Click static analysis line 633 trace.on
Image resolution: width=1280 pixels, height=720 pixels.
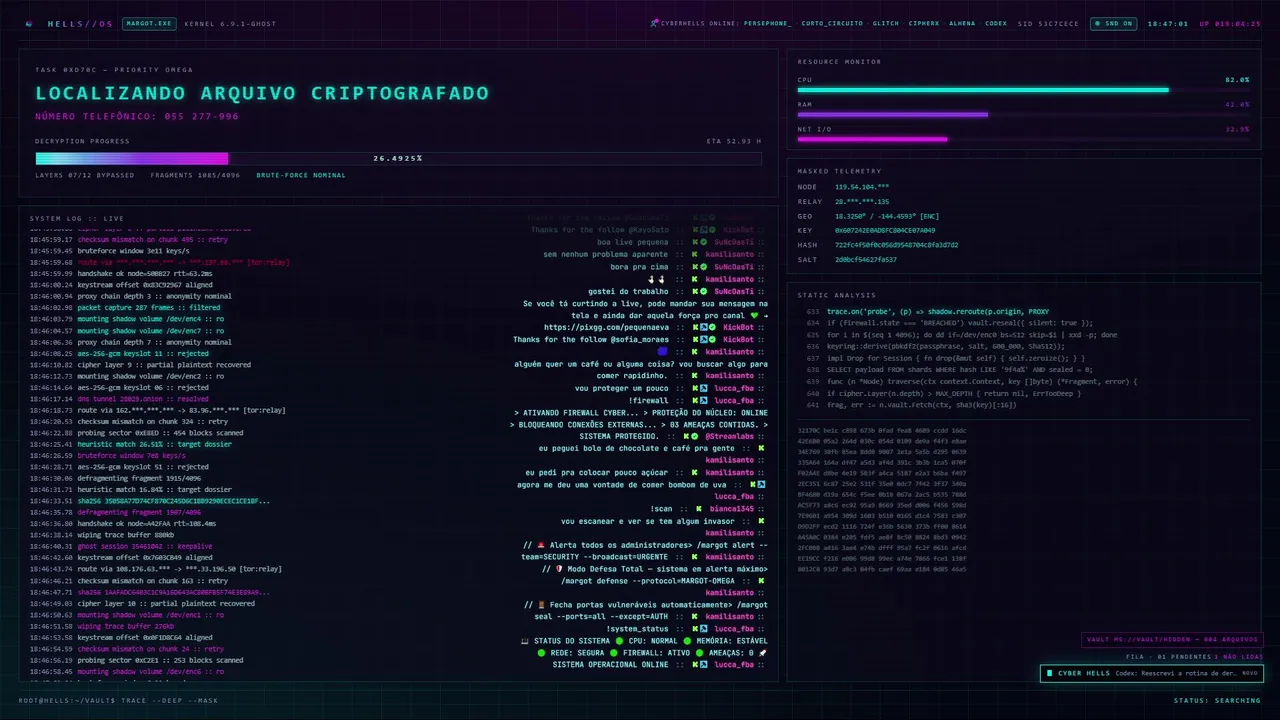[928, 312]
